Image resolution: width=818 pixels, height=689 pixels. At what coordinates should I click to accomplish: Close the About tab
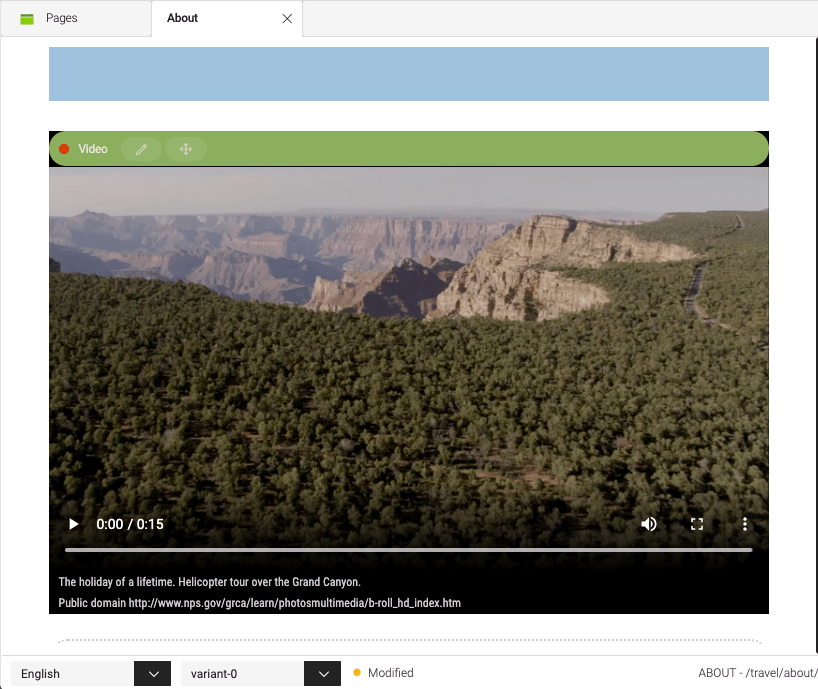pyautogui.click(x=287, y=17)
